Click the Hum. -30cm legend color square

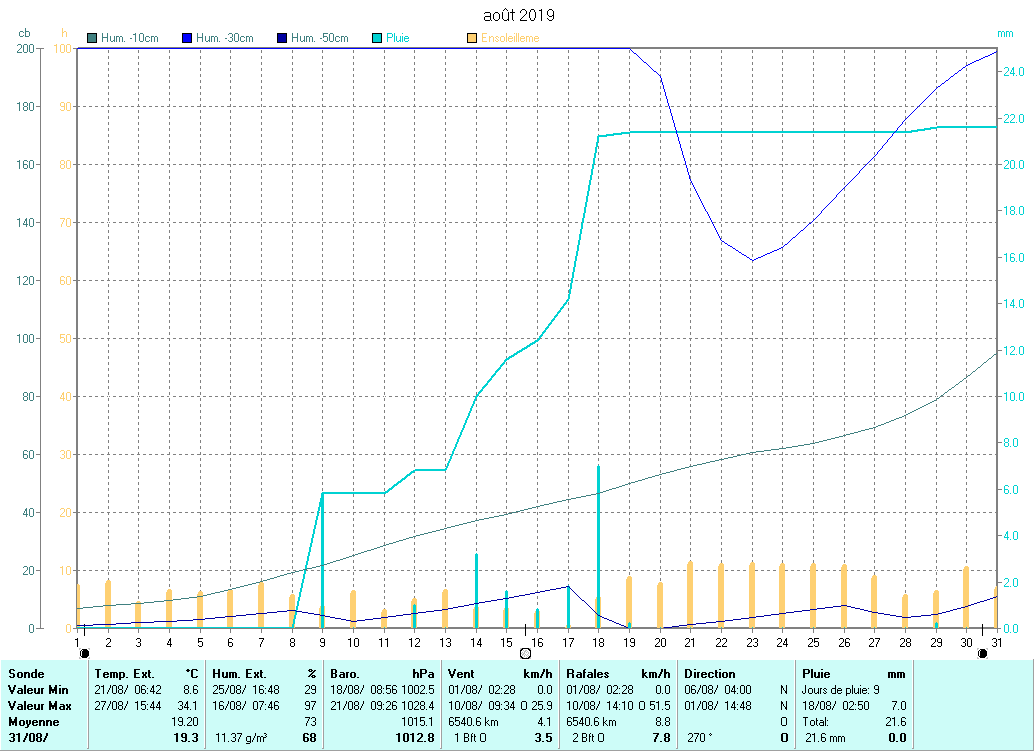pyautogui.click(x=186, y=39)
